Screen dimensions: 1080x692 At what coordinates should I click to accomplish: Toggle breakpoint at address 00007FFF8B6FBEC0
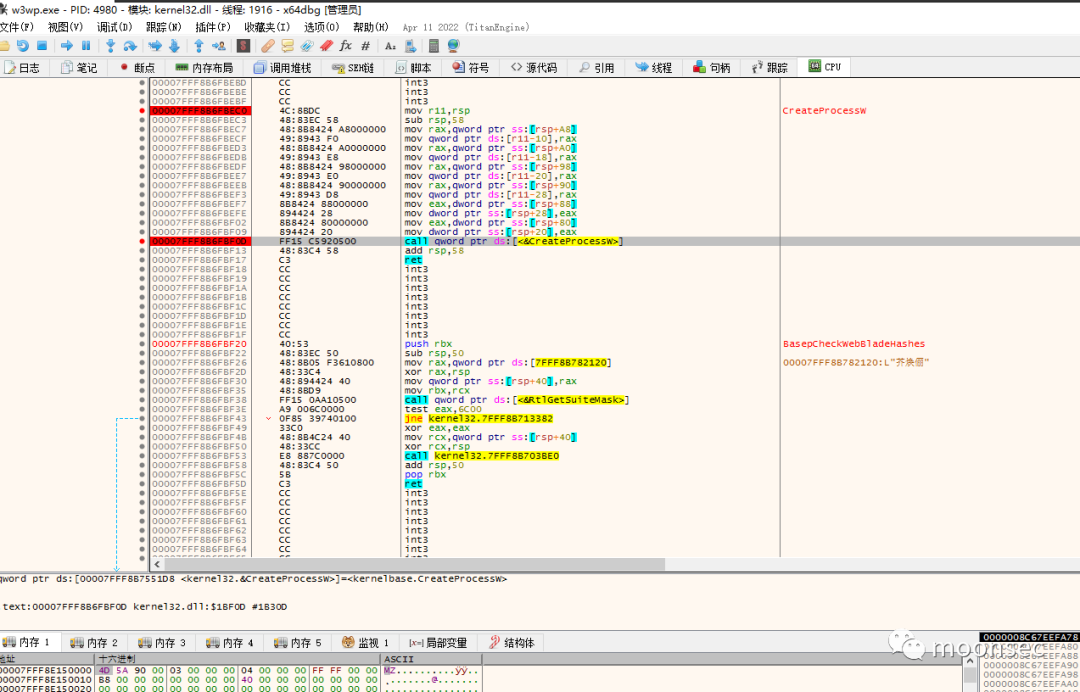[x=142, y=111]
